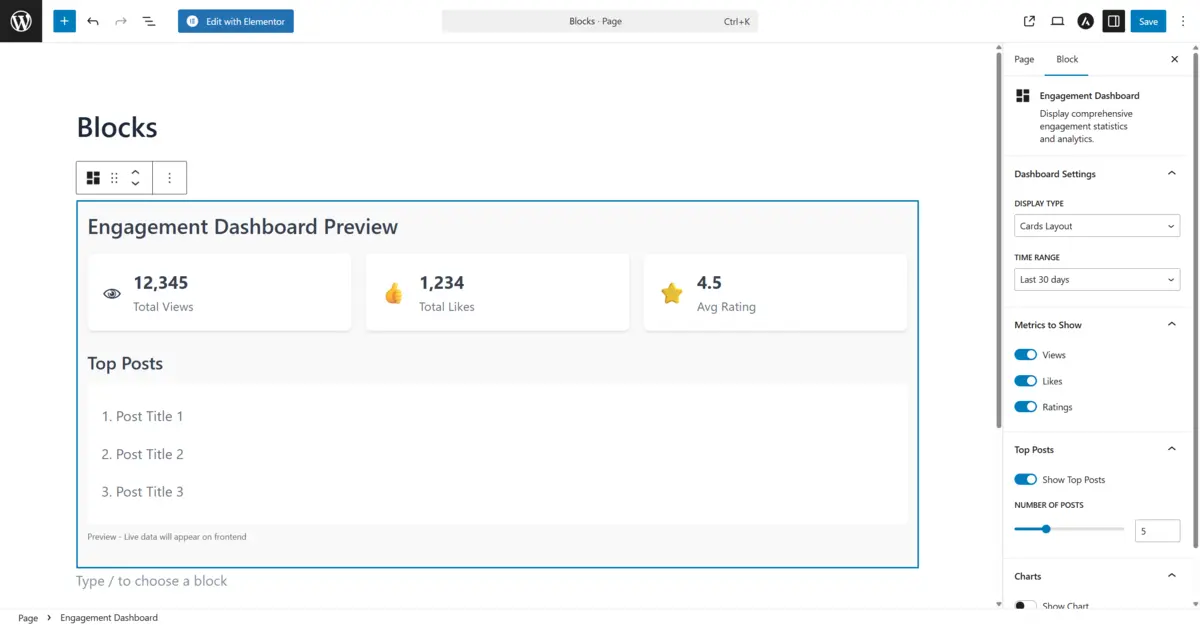Disable the Views metric toggle
Image resolution: width=1200 pixels, height=626 pixels.
[x=1025, y=355]
